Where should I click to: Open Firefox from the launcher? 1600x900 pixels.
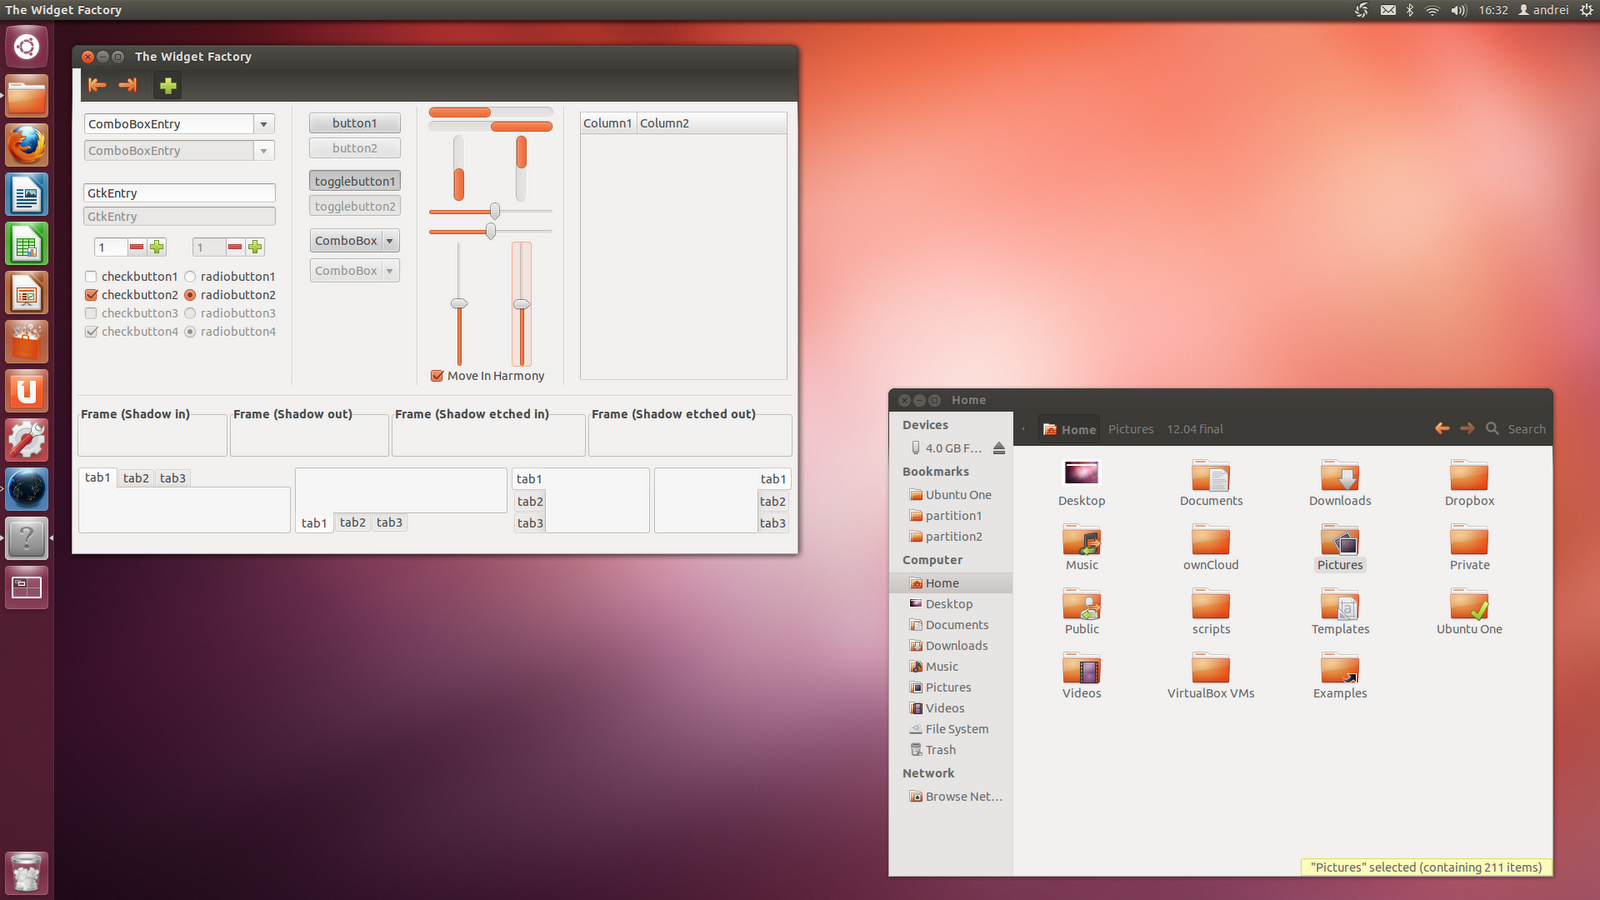(x=26, y=145)
